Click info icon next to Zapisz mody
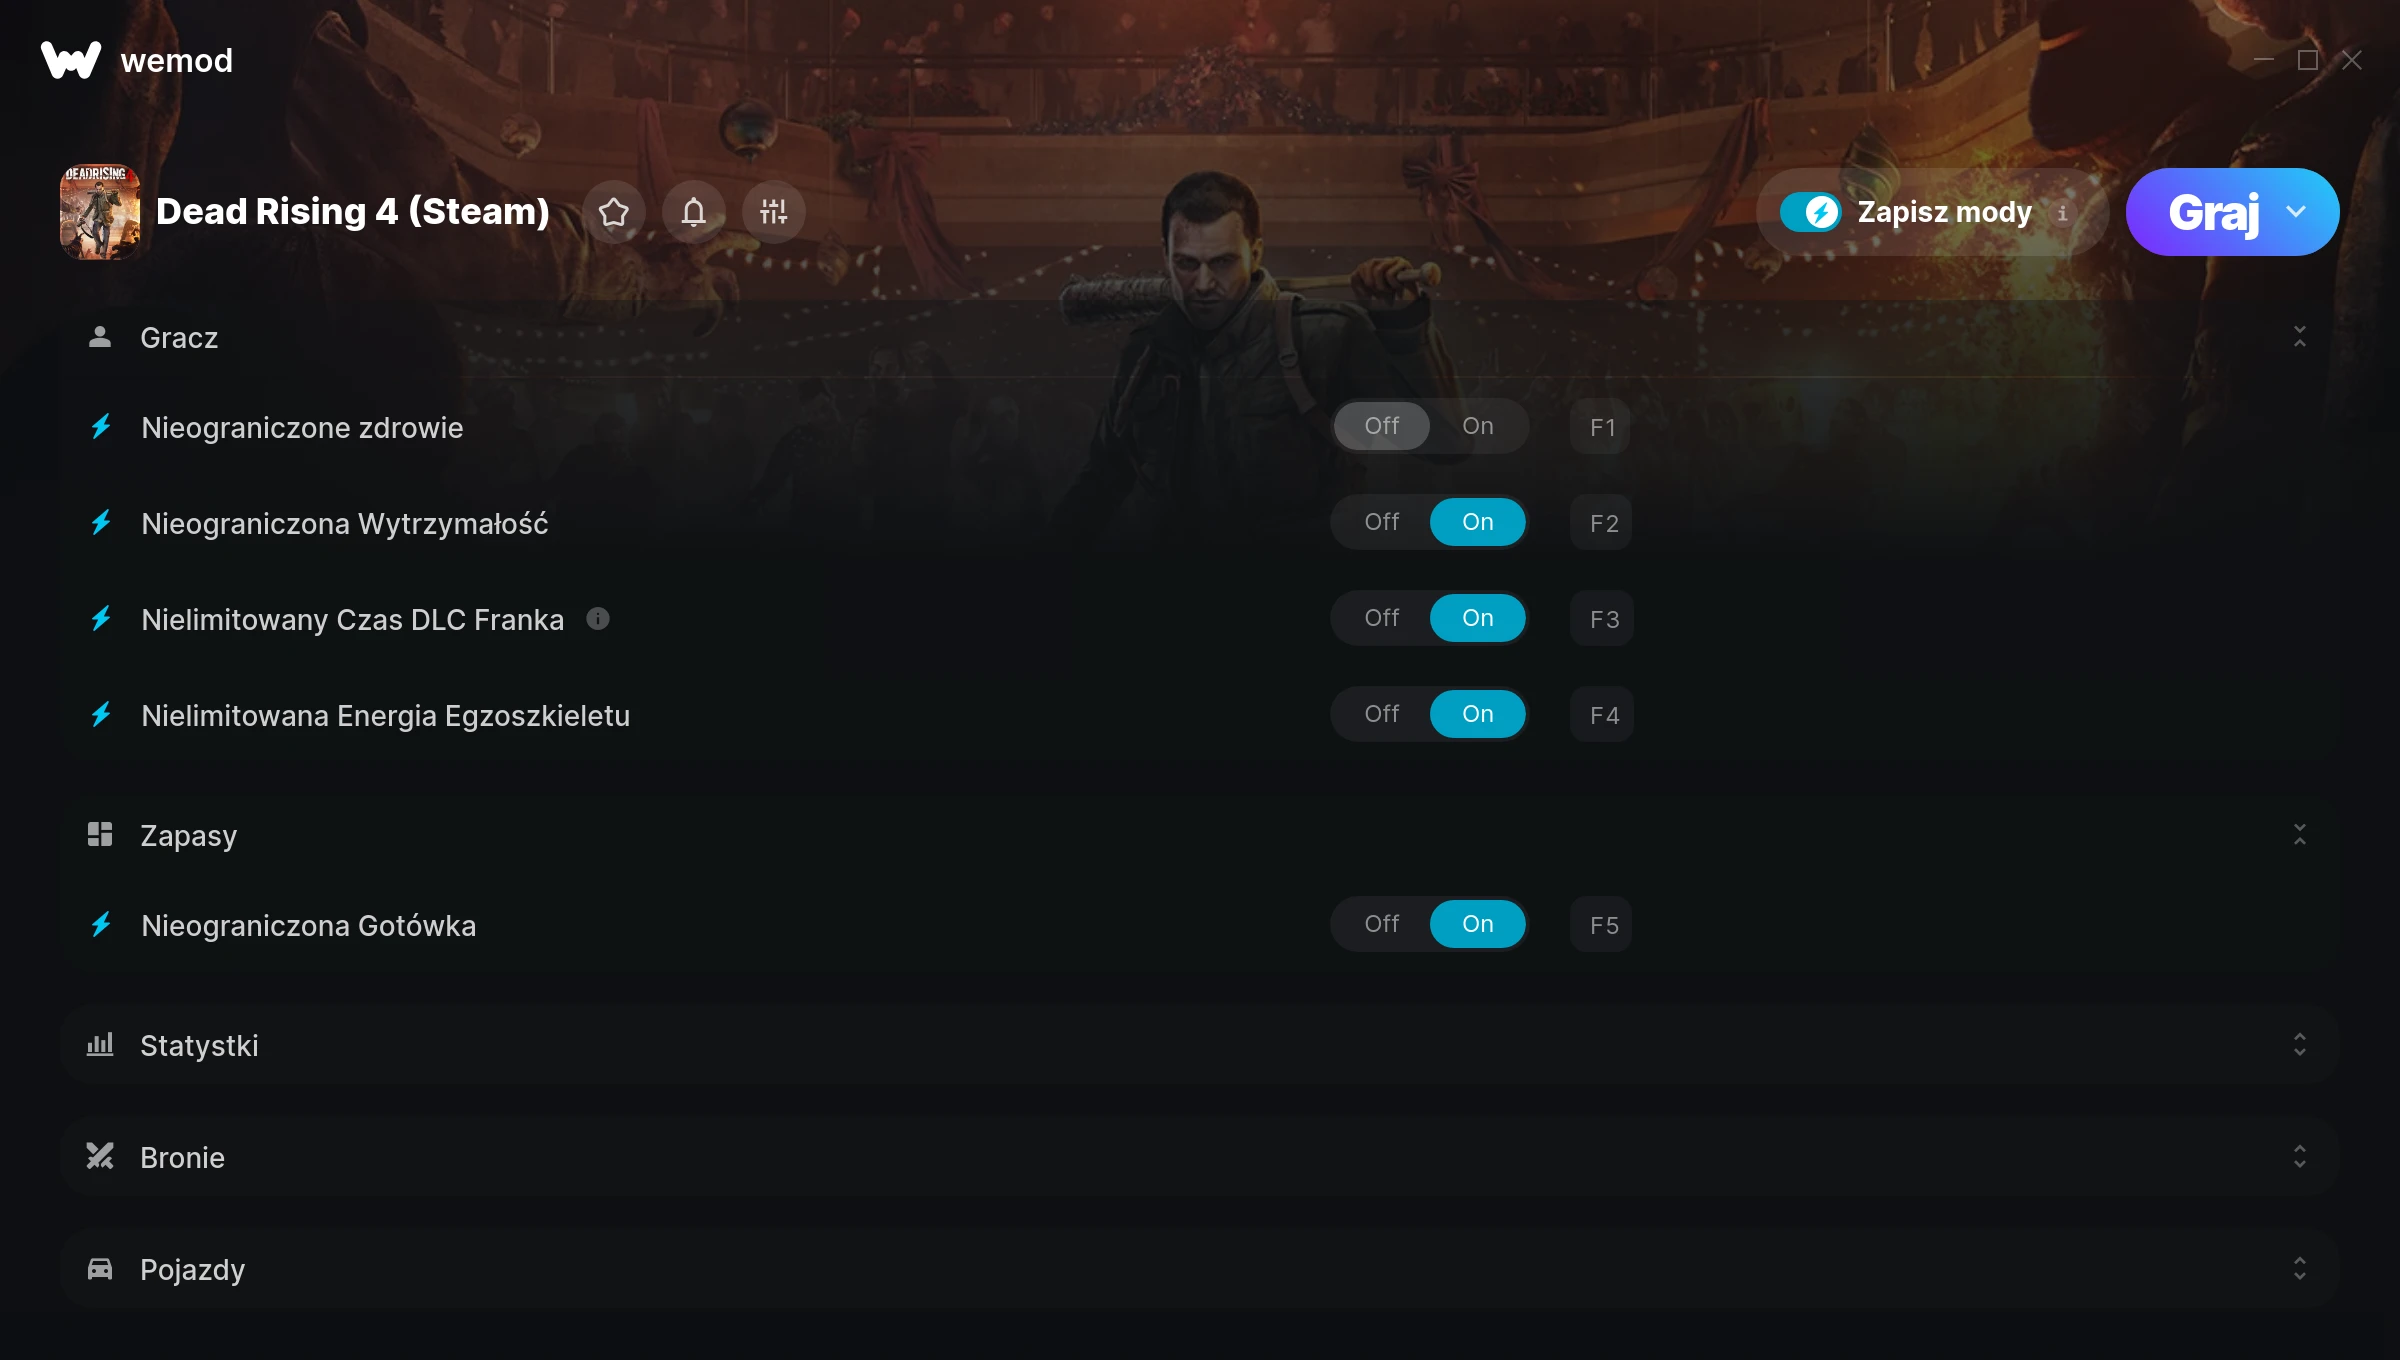2400x1360 pixels. [x=2062, y=213]
